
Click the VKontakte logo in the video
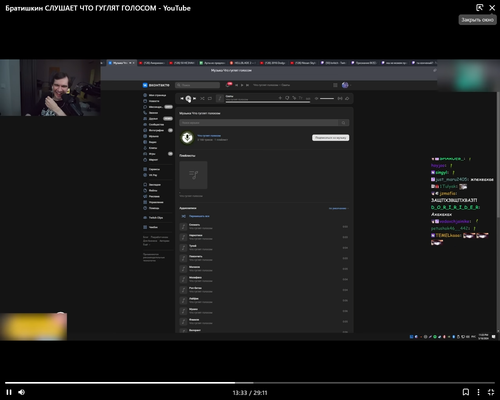(x=156, y=85)
